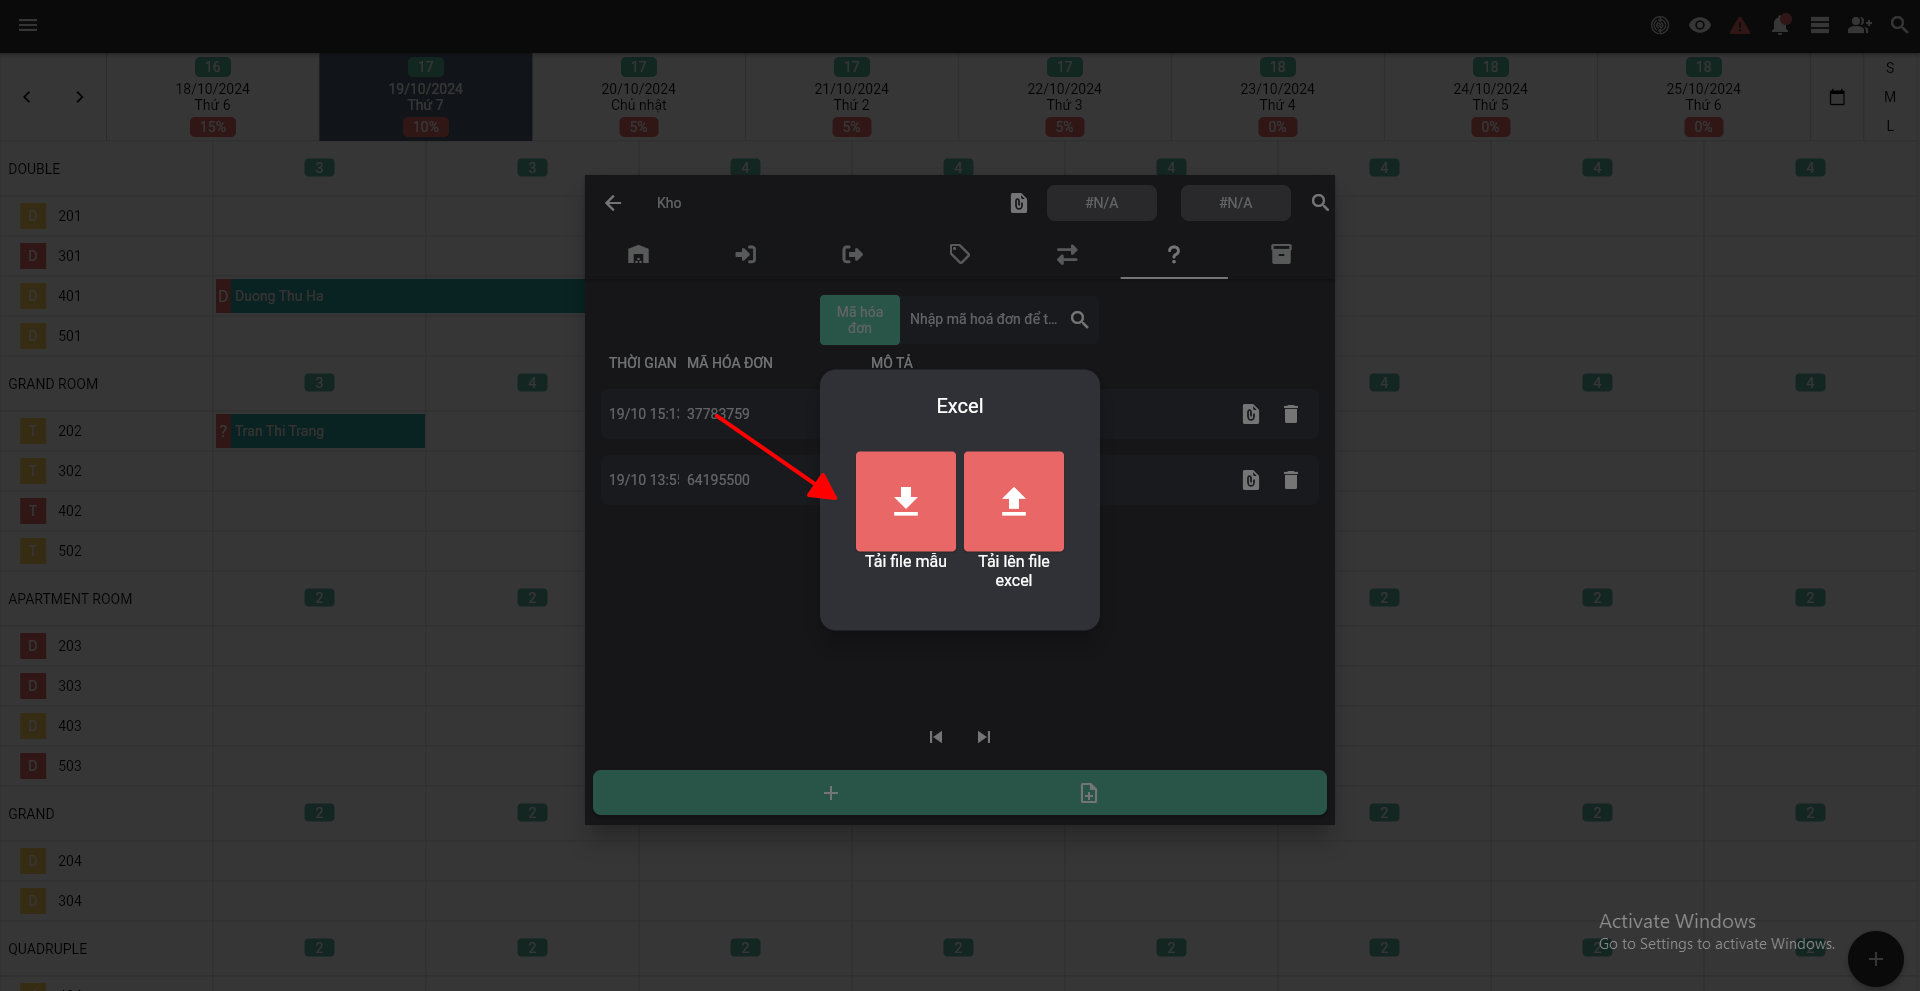Collapse the APARTMENT ROOM group
Viewport: 1920px width, 991px height.
pos(70,599)
